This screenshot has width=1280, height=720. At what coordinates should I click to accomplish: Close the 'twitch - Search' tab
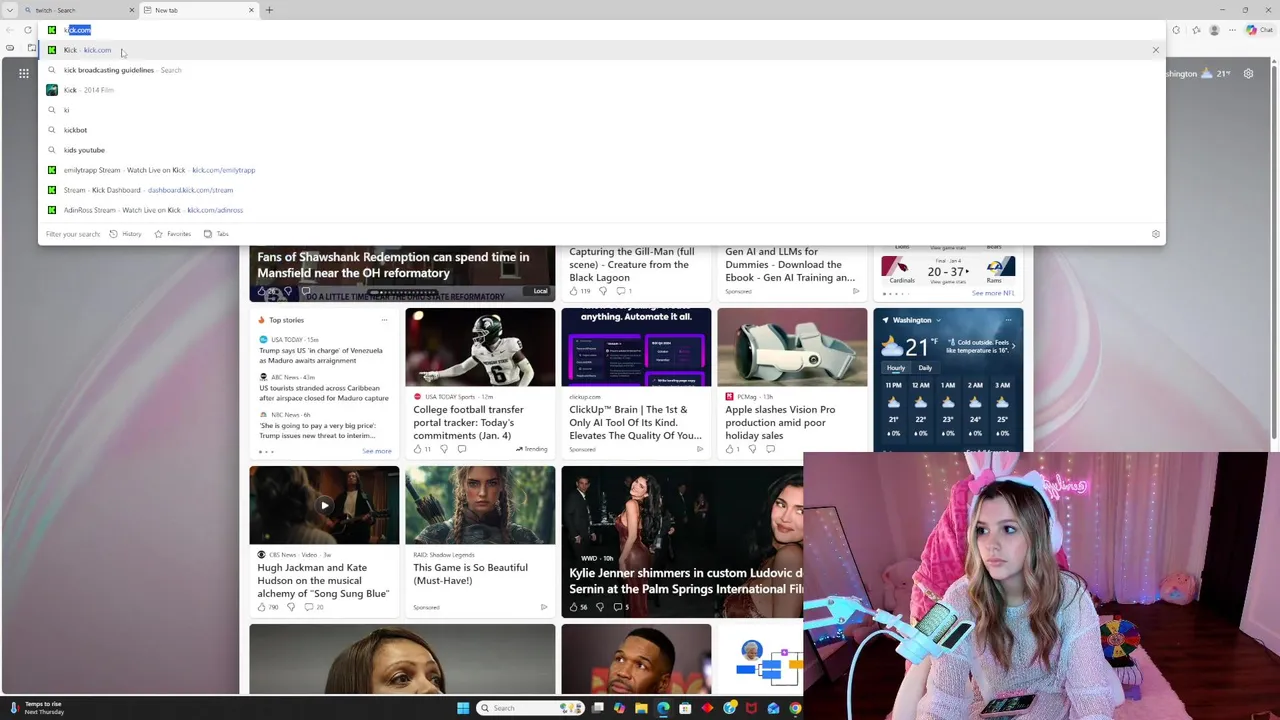tap(131, 10)
